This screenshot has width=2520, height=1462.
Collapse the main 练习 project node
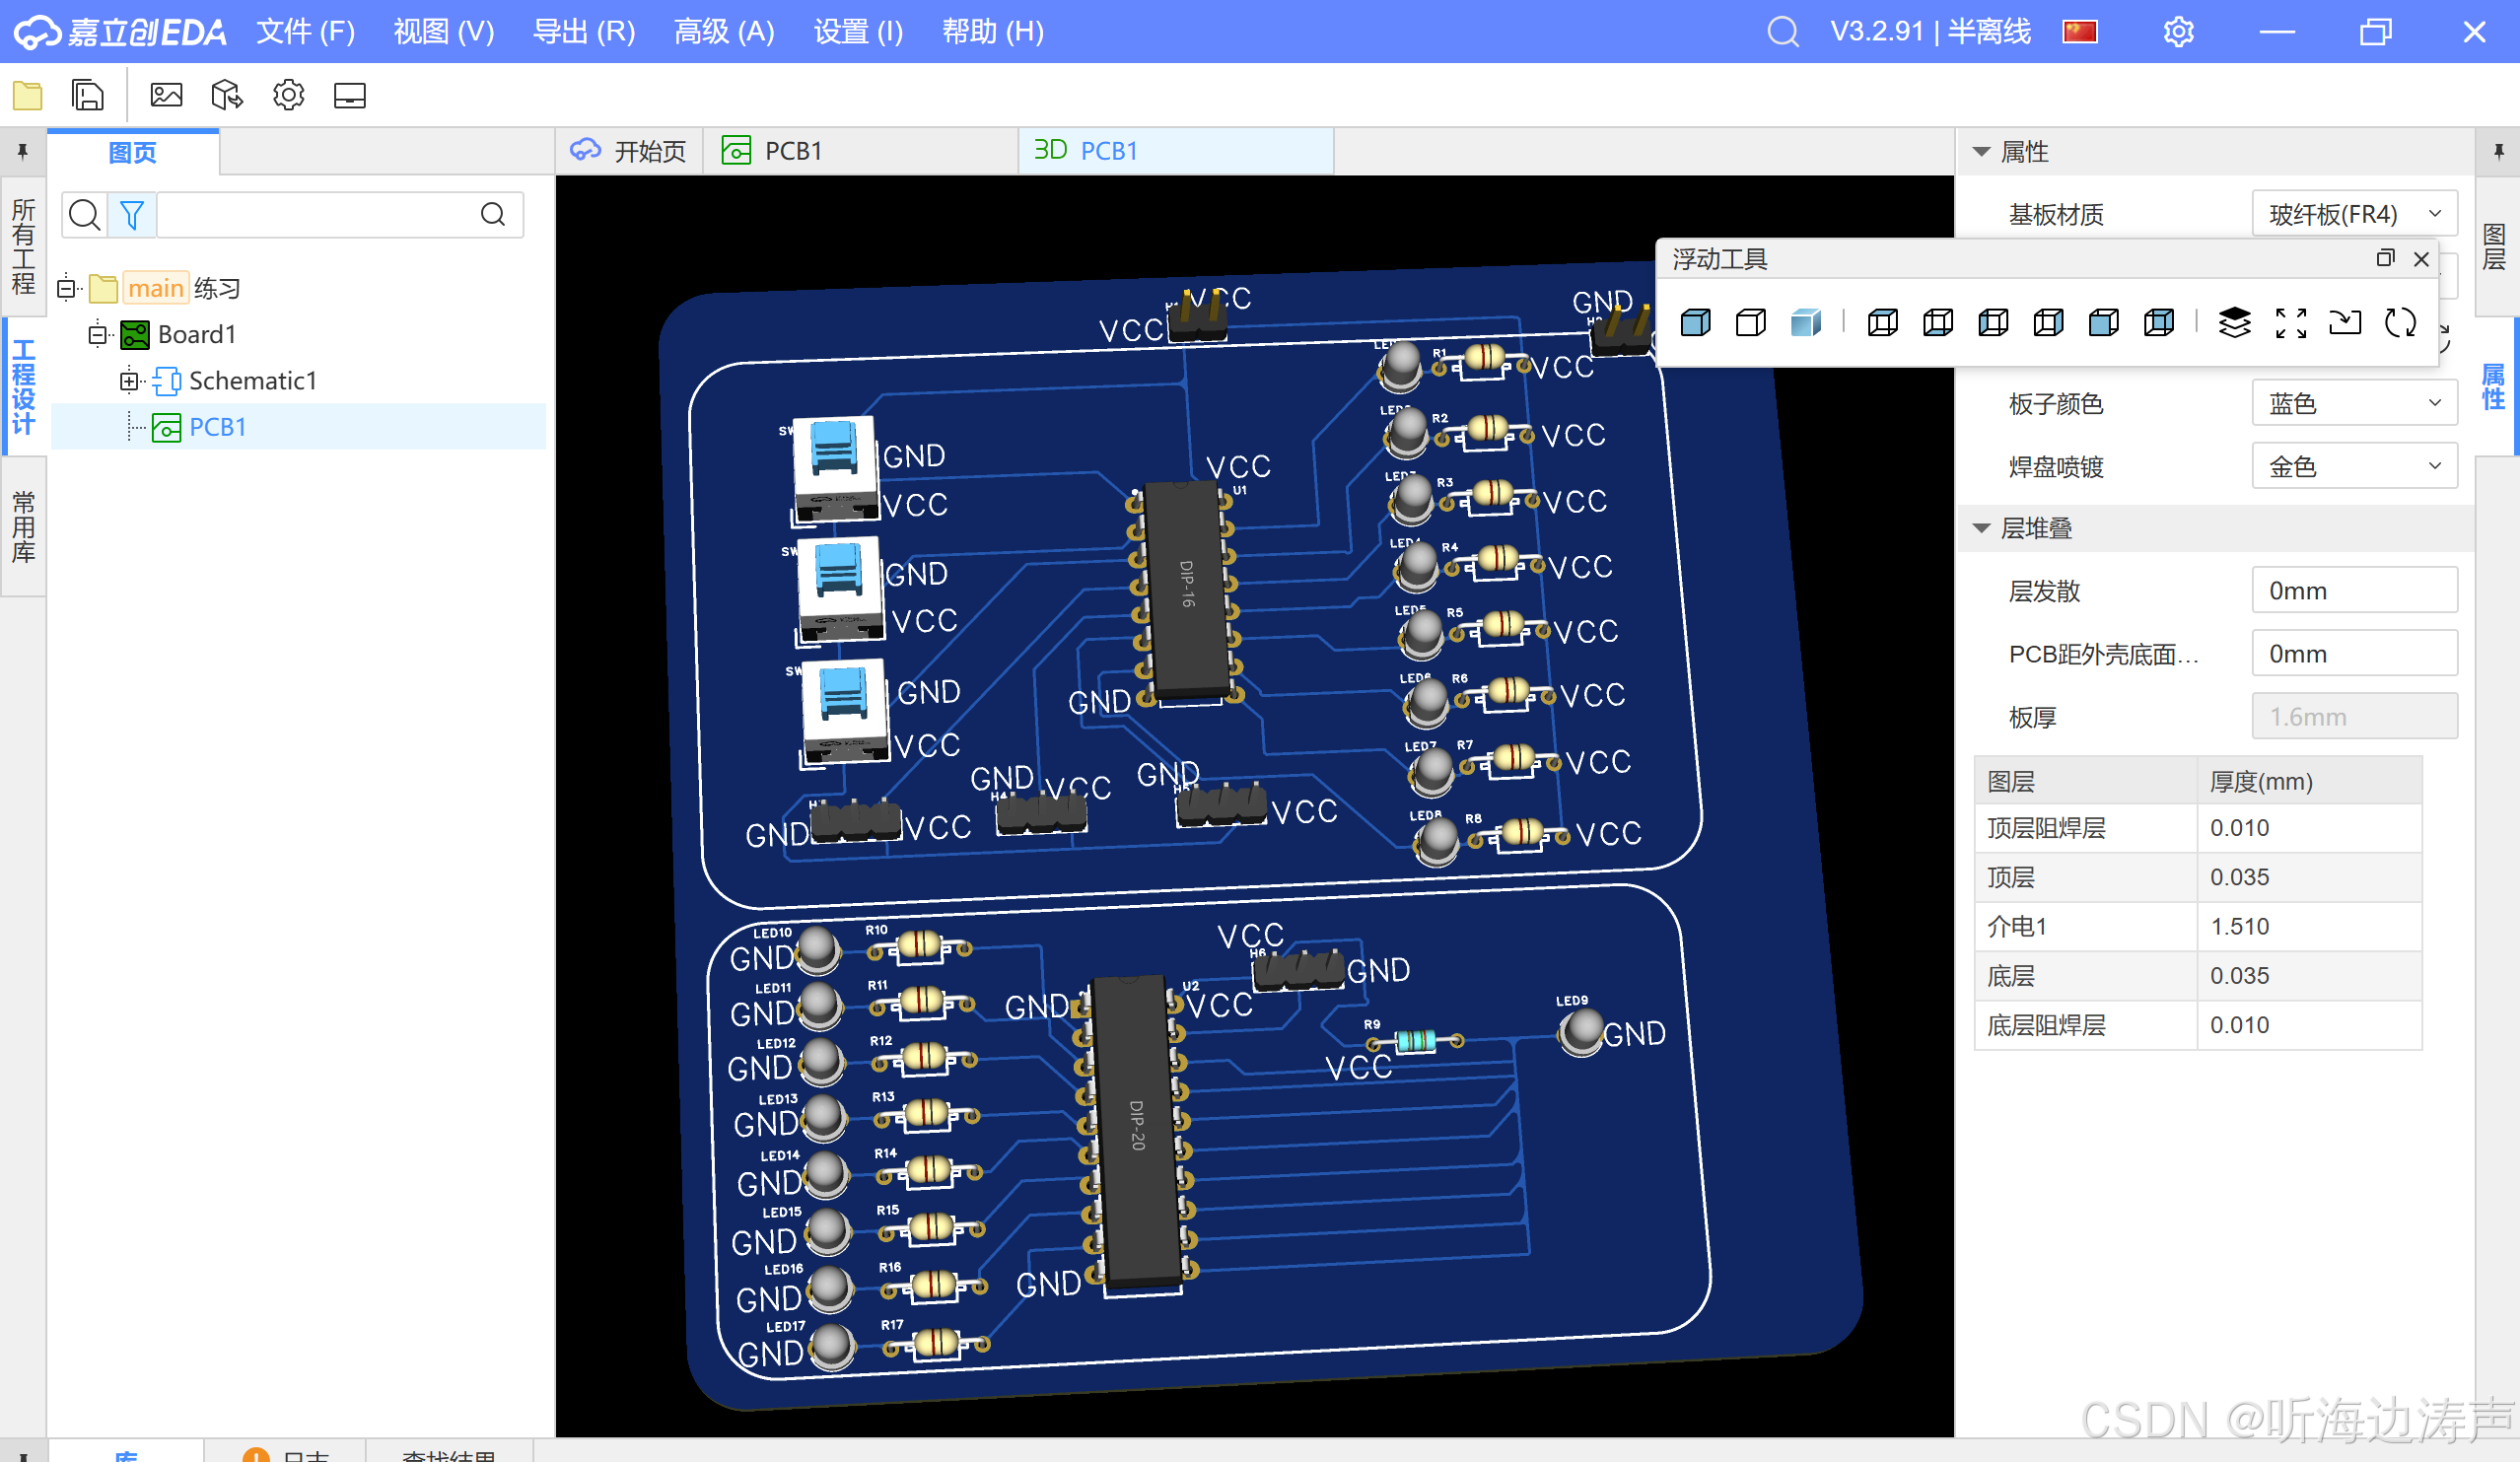coord(66,289)
